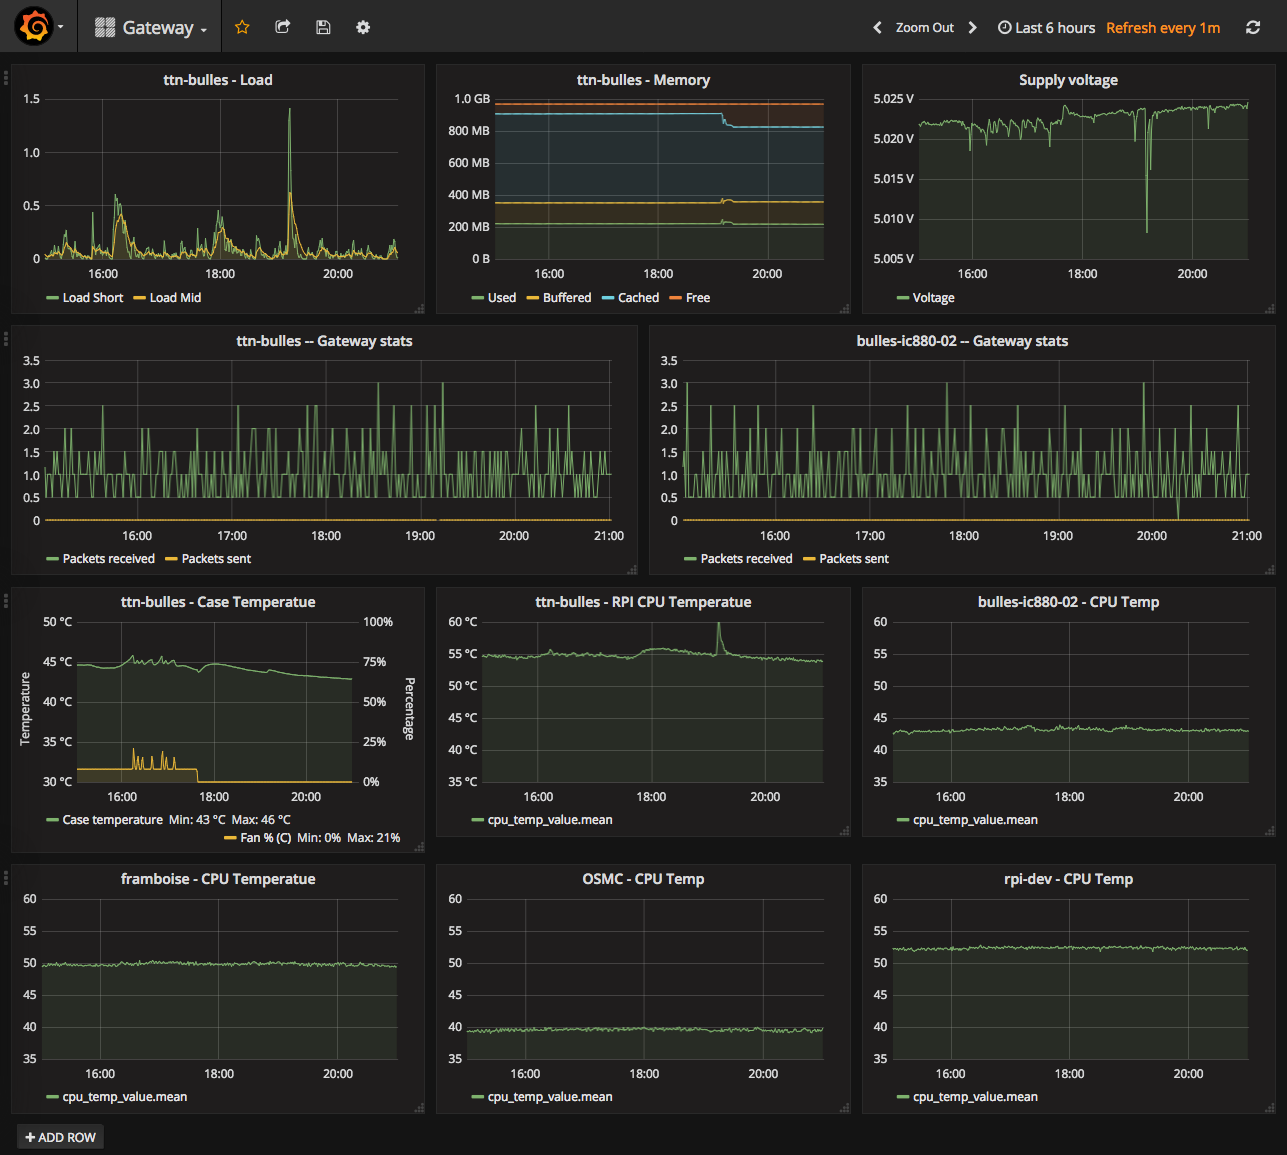The width and height of the screenshot is (1287, 1155).
Task: Click Cached blue legend color swatch
Action: pos(608,298)
